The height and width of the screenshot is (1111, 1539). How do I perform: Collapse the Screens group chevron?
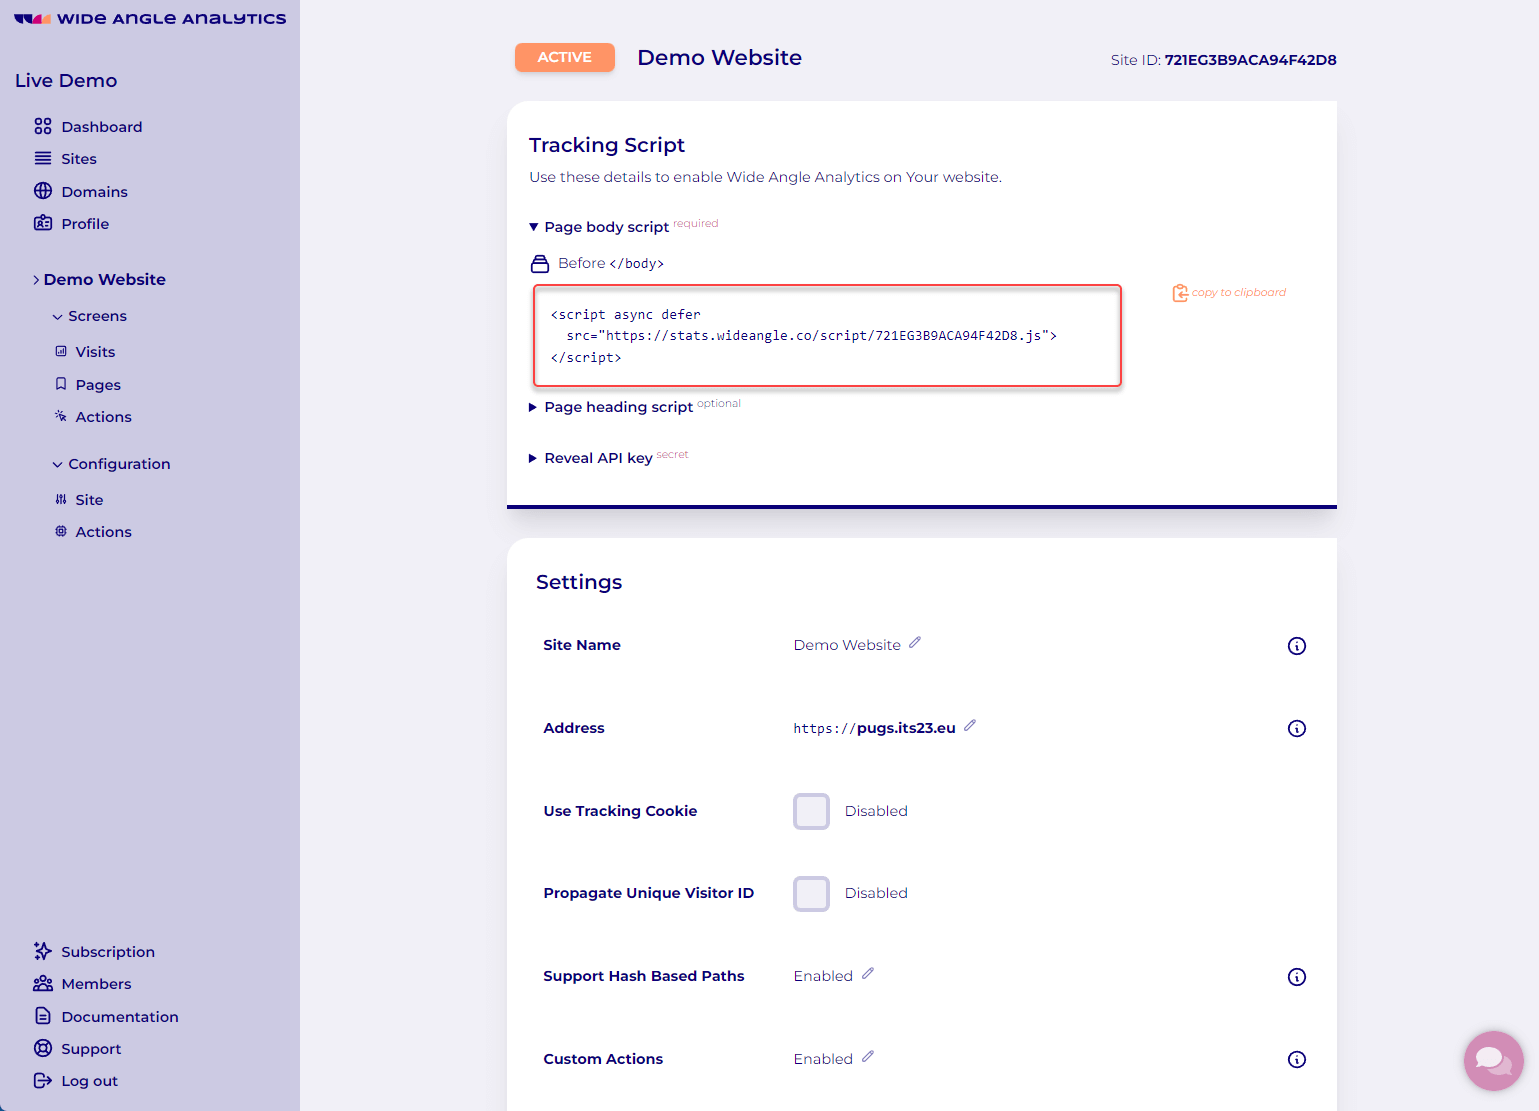point(57,317)
